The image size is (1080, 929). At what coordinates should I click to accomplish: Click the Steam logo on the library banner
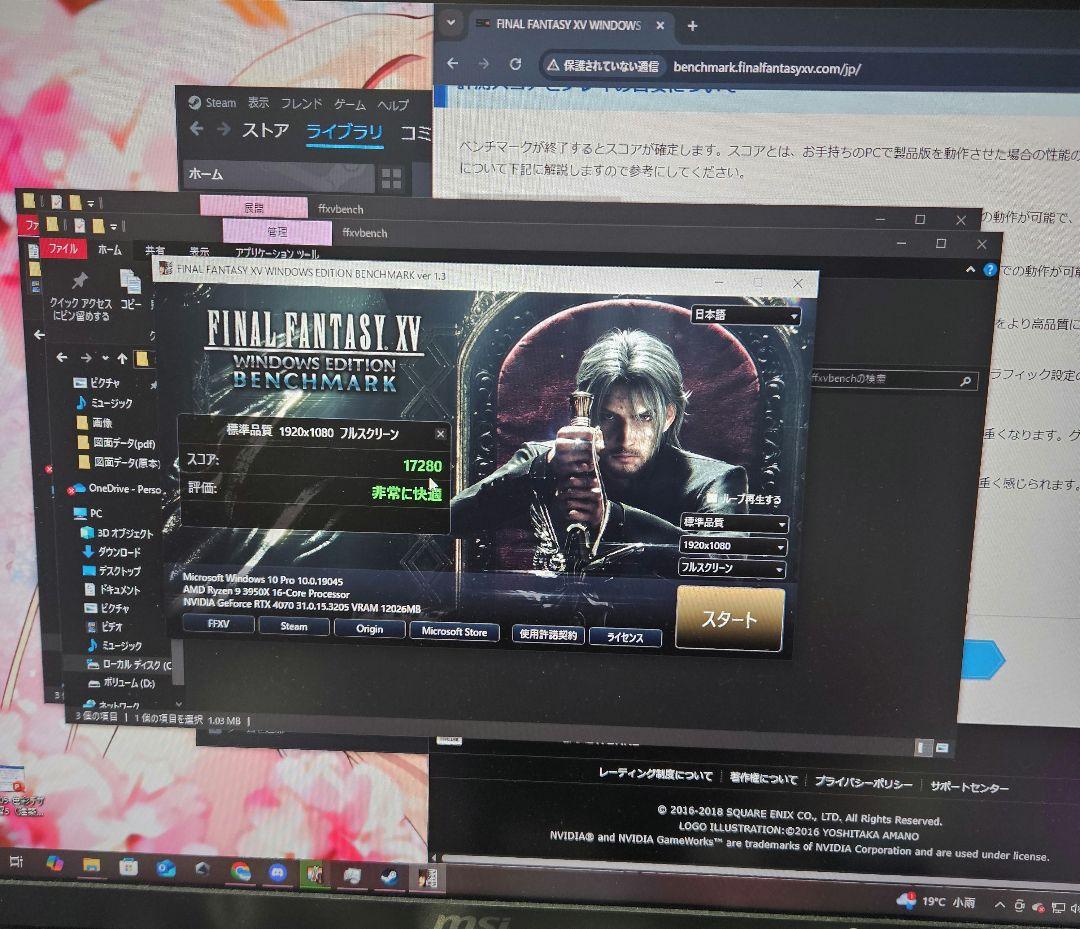tap(194, 101)
